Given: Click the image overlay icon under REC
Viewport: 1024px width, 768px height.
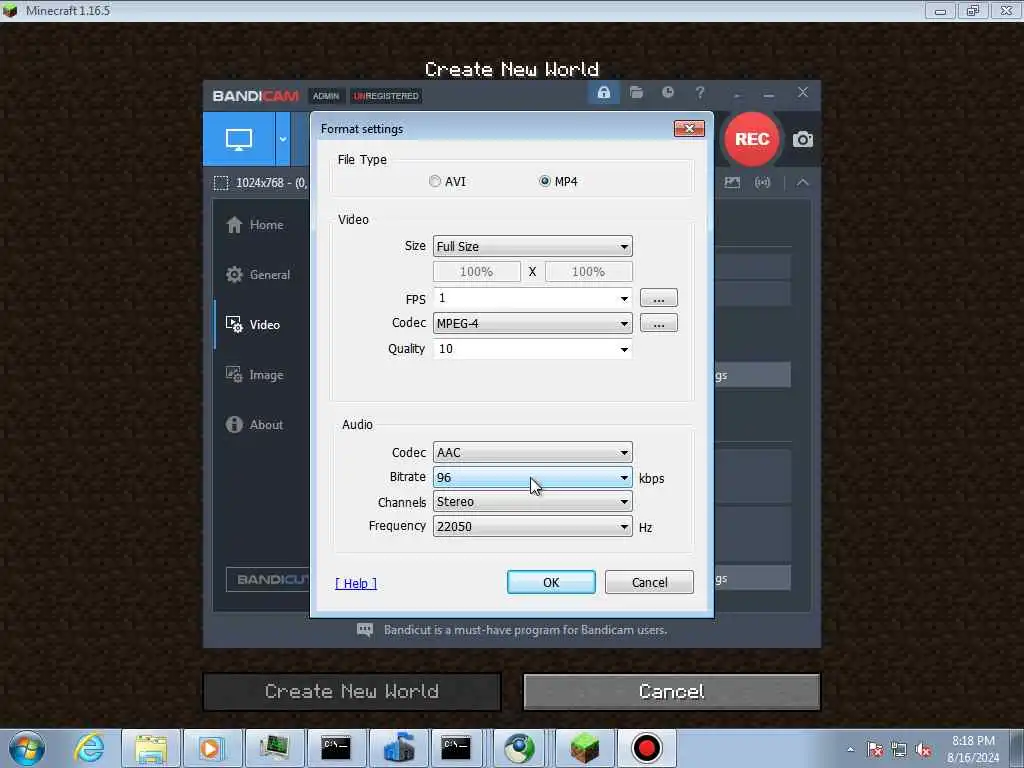Looking at the screenshot, I should click(x=732, y=183).
